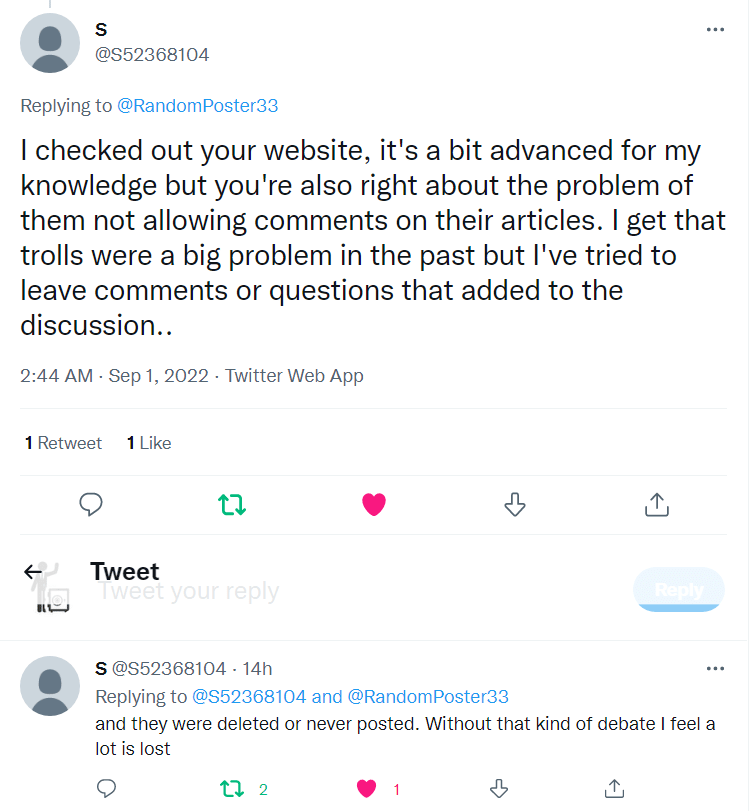This screenshot has height=811, width=755.
Task: Click the download arrow icon on main tweet
Action: [x=515, y=504]
